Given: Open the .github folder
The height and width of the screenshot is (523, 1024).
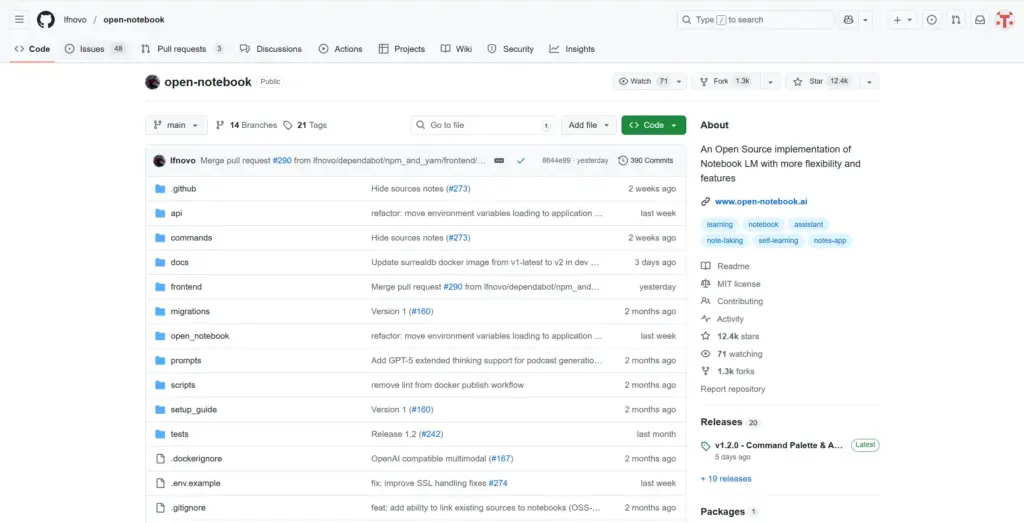Looking at the screenshot, I should tap(183, 189).
